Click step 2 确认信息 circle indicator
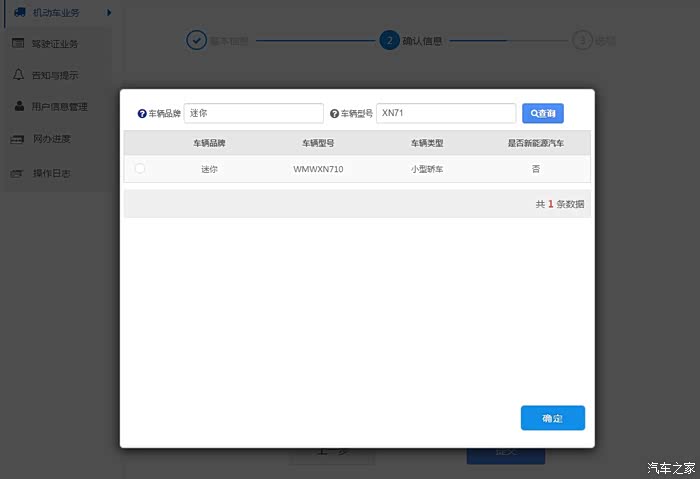The width and height of the screenshot is (700, 479). pos(389,41)
